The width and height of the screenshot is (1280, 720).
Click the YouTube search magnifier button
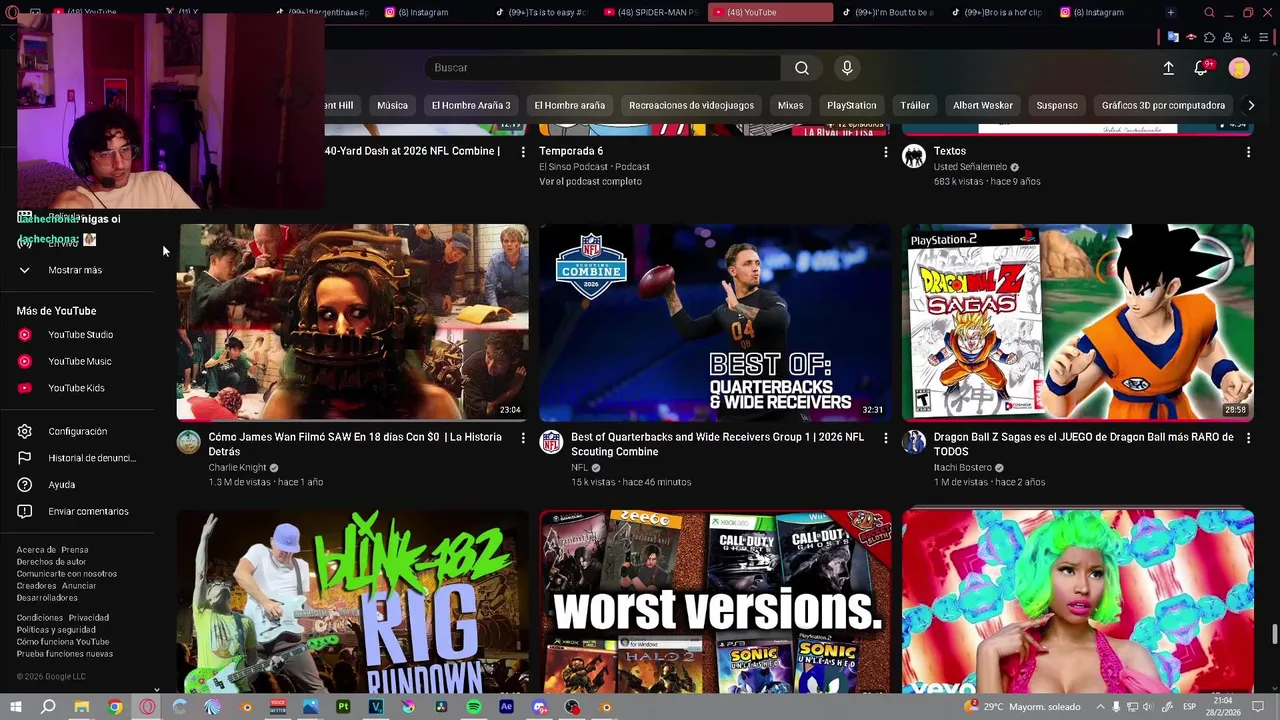pyautogui.click(x=801, y=68)
